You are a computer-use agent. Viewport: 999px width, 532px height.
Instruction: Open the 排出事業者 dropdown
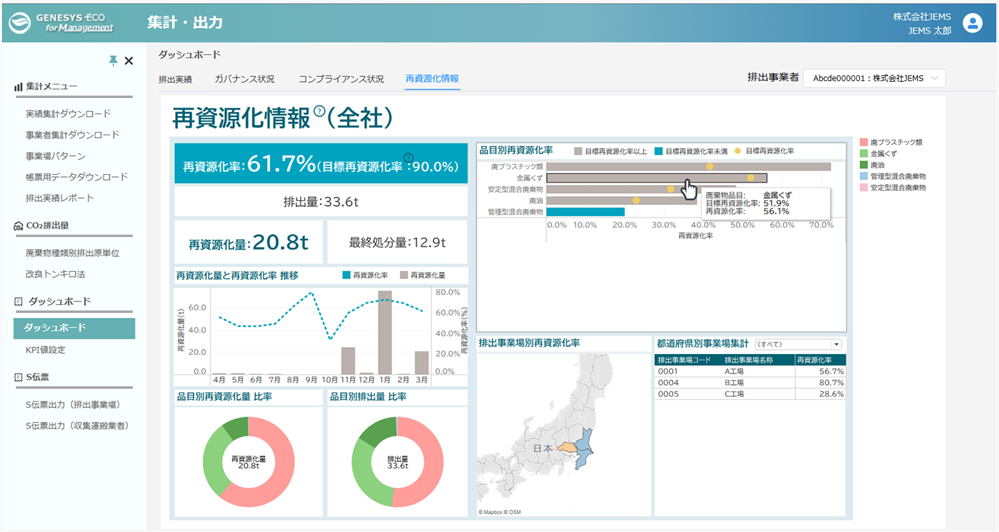coord(874,78)
